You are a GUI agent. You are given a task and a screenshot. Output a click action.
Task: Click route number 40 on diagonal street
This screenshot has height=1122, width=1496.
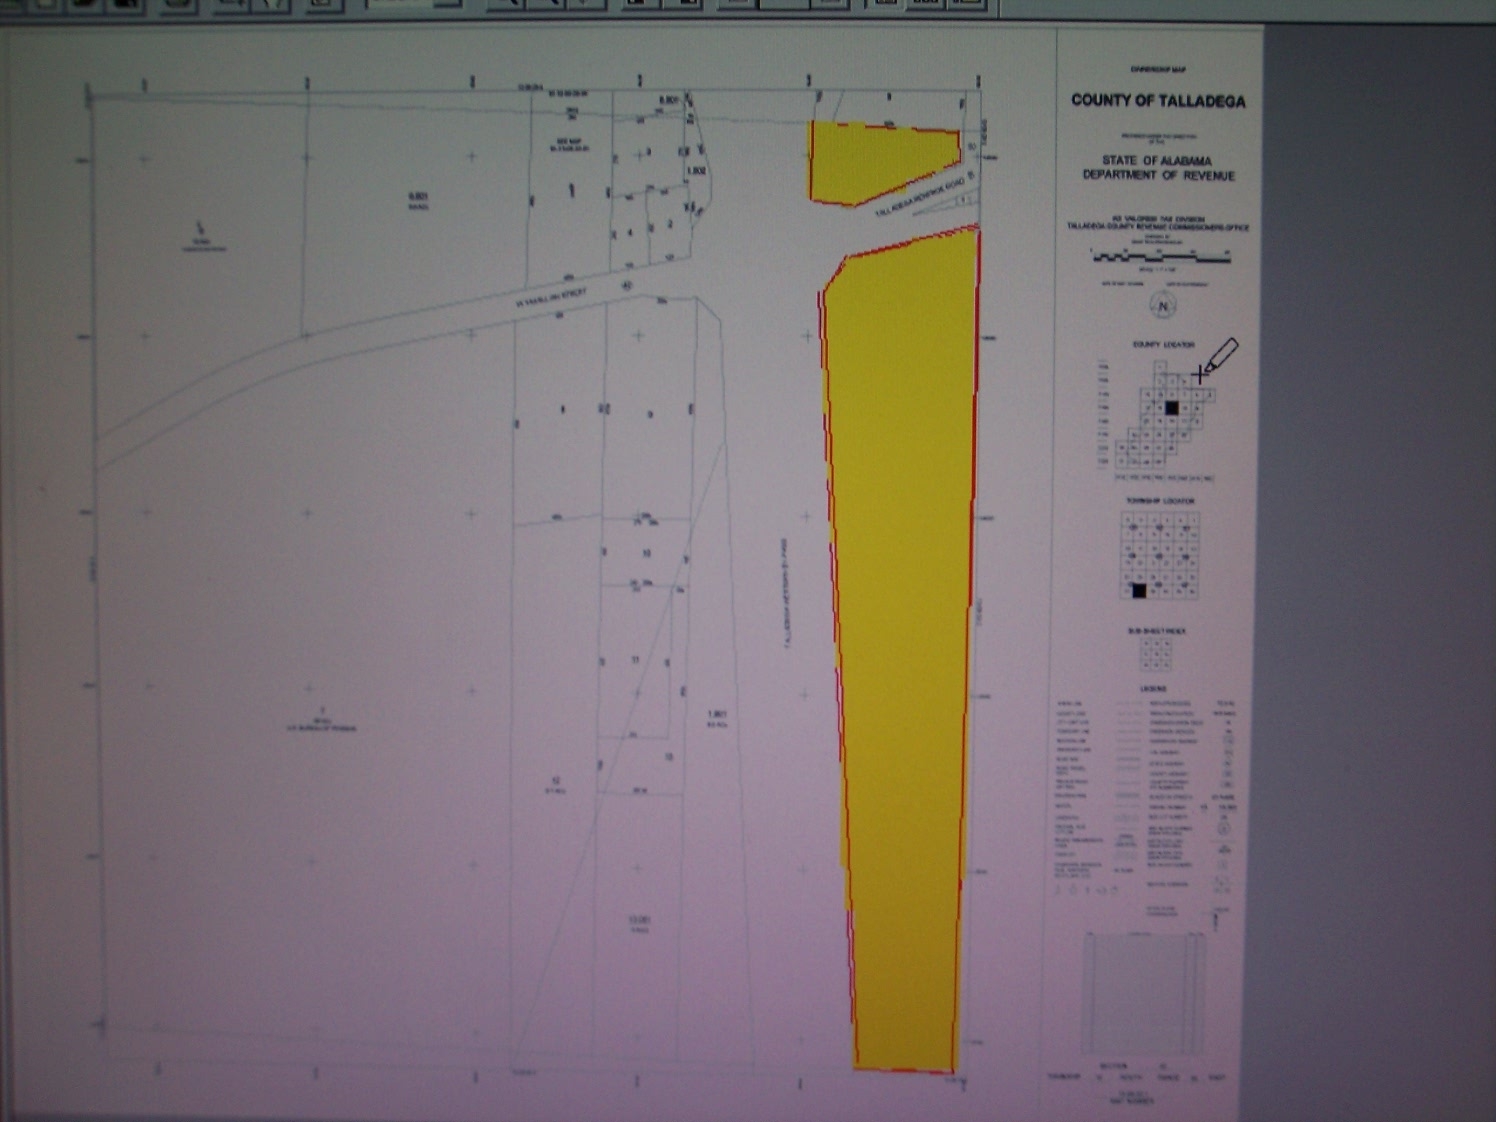(x=627, y=286)
